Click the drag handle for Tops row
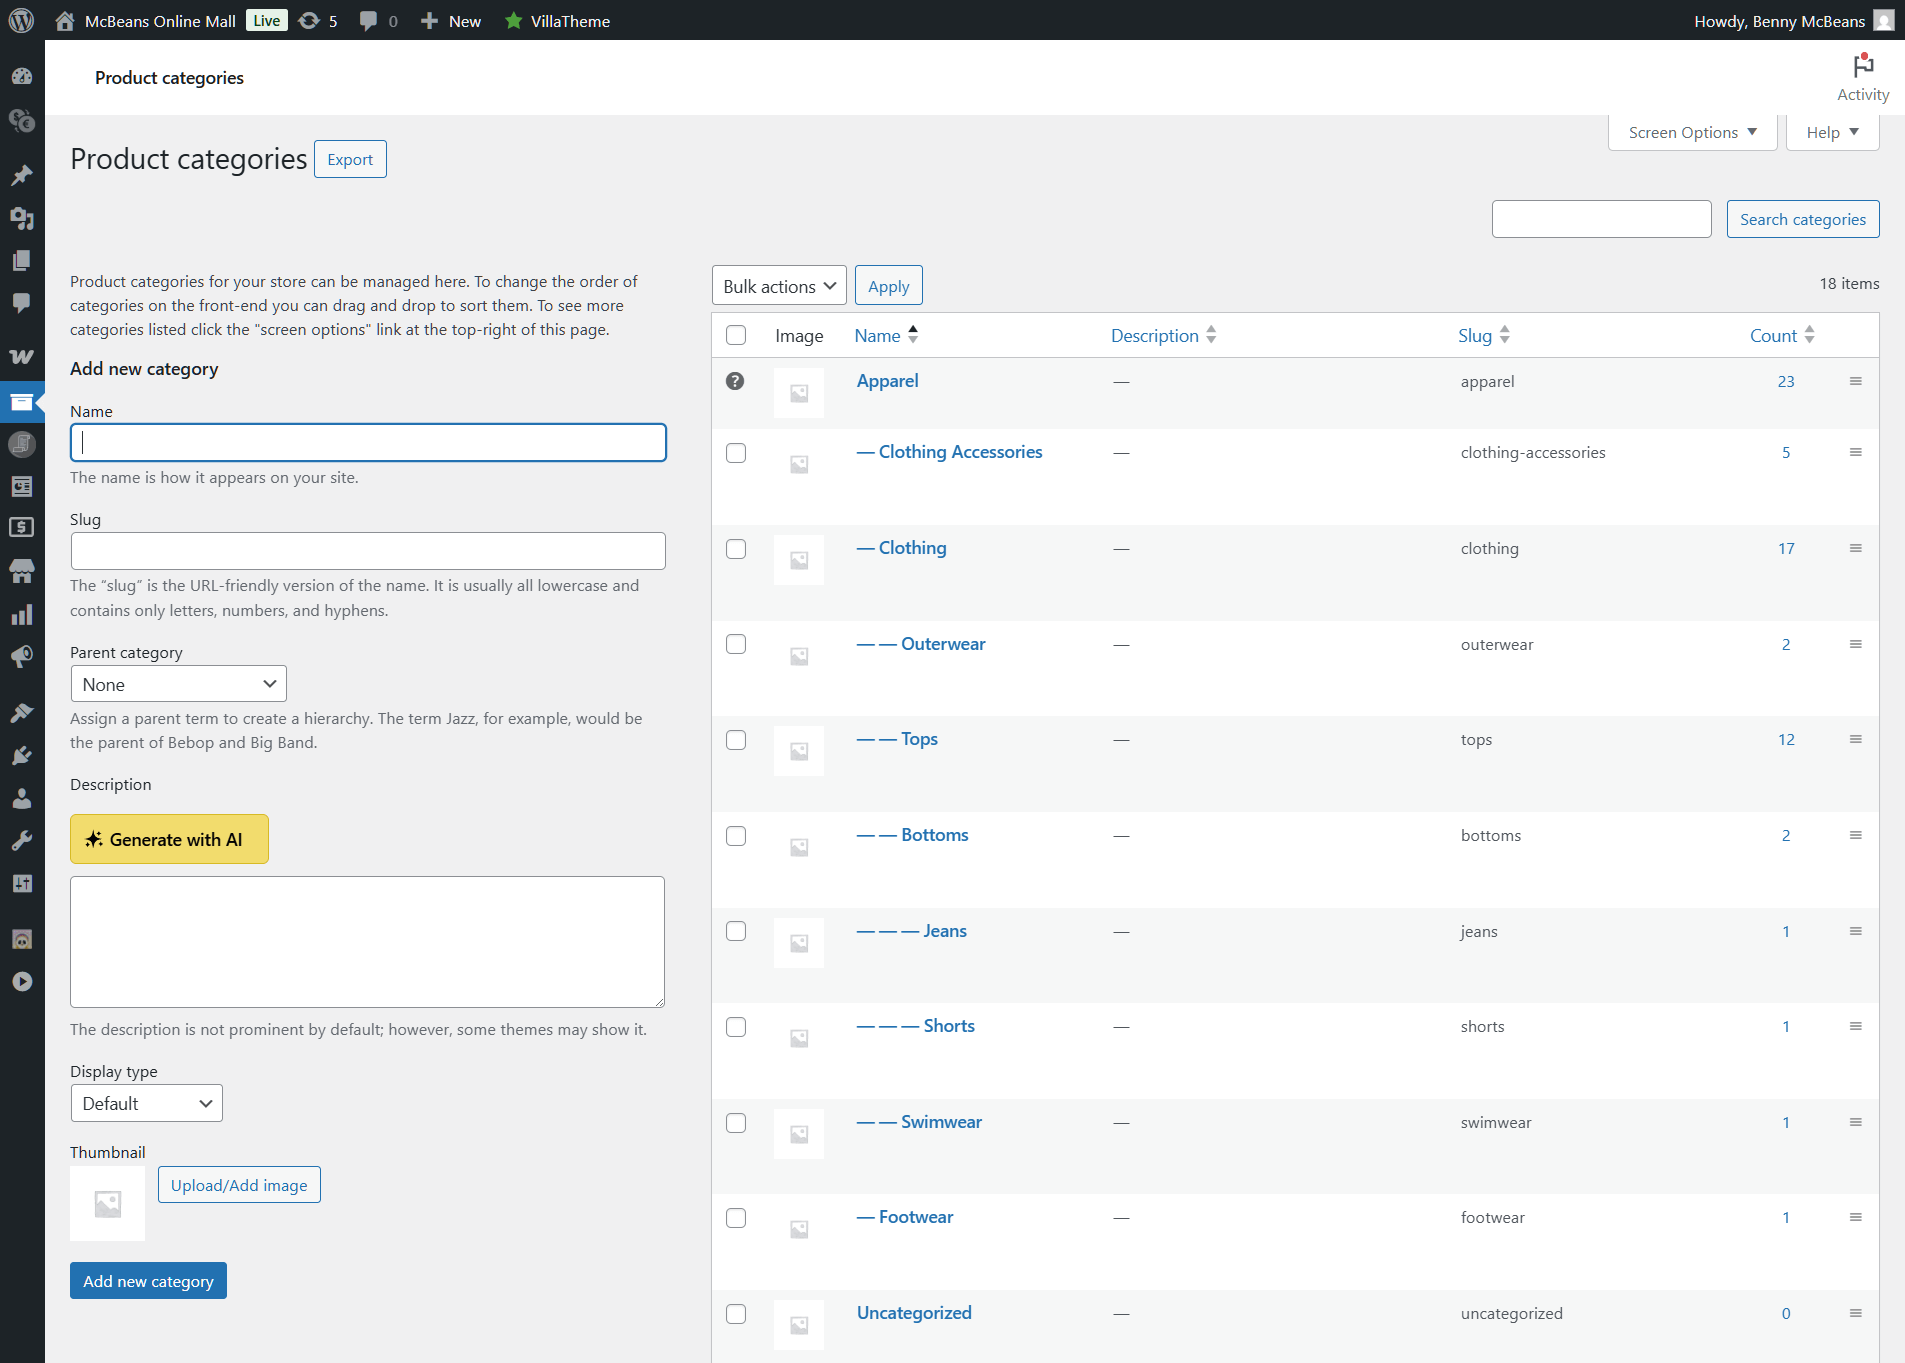 (x=1855, y=739)
